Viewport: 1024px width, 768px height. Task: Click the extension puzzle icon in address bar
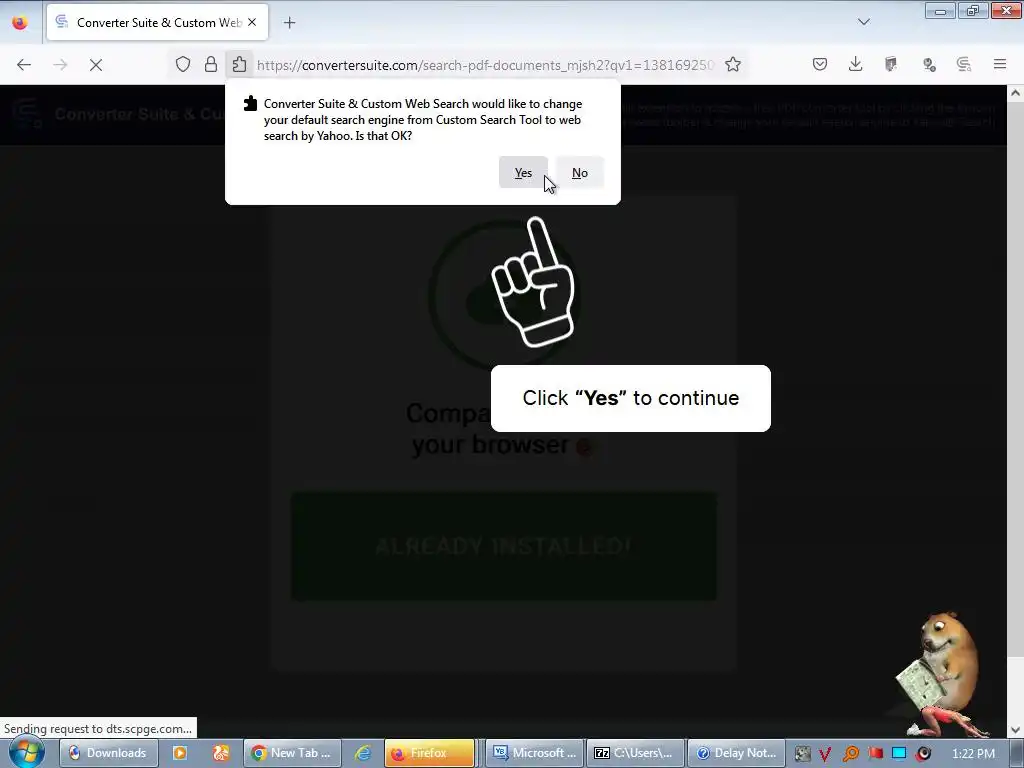point(240,64)
